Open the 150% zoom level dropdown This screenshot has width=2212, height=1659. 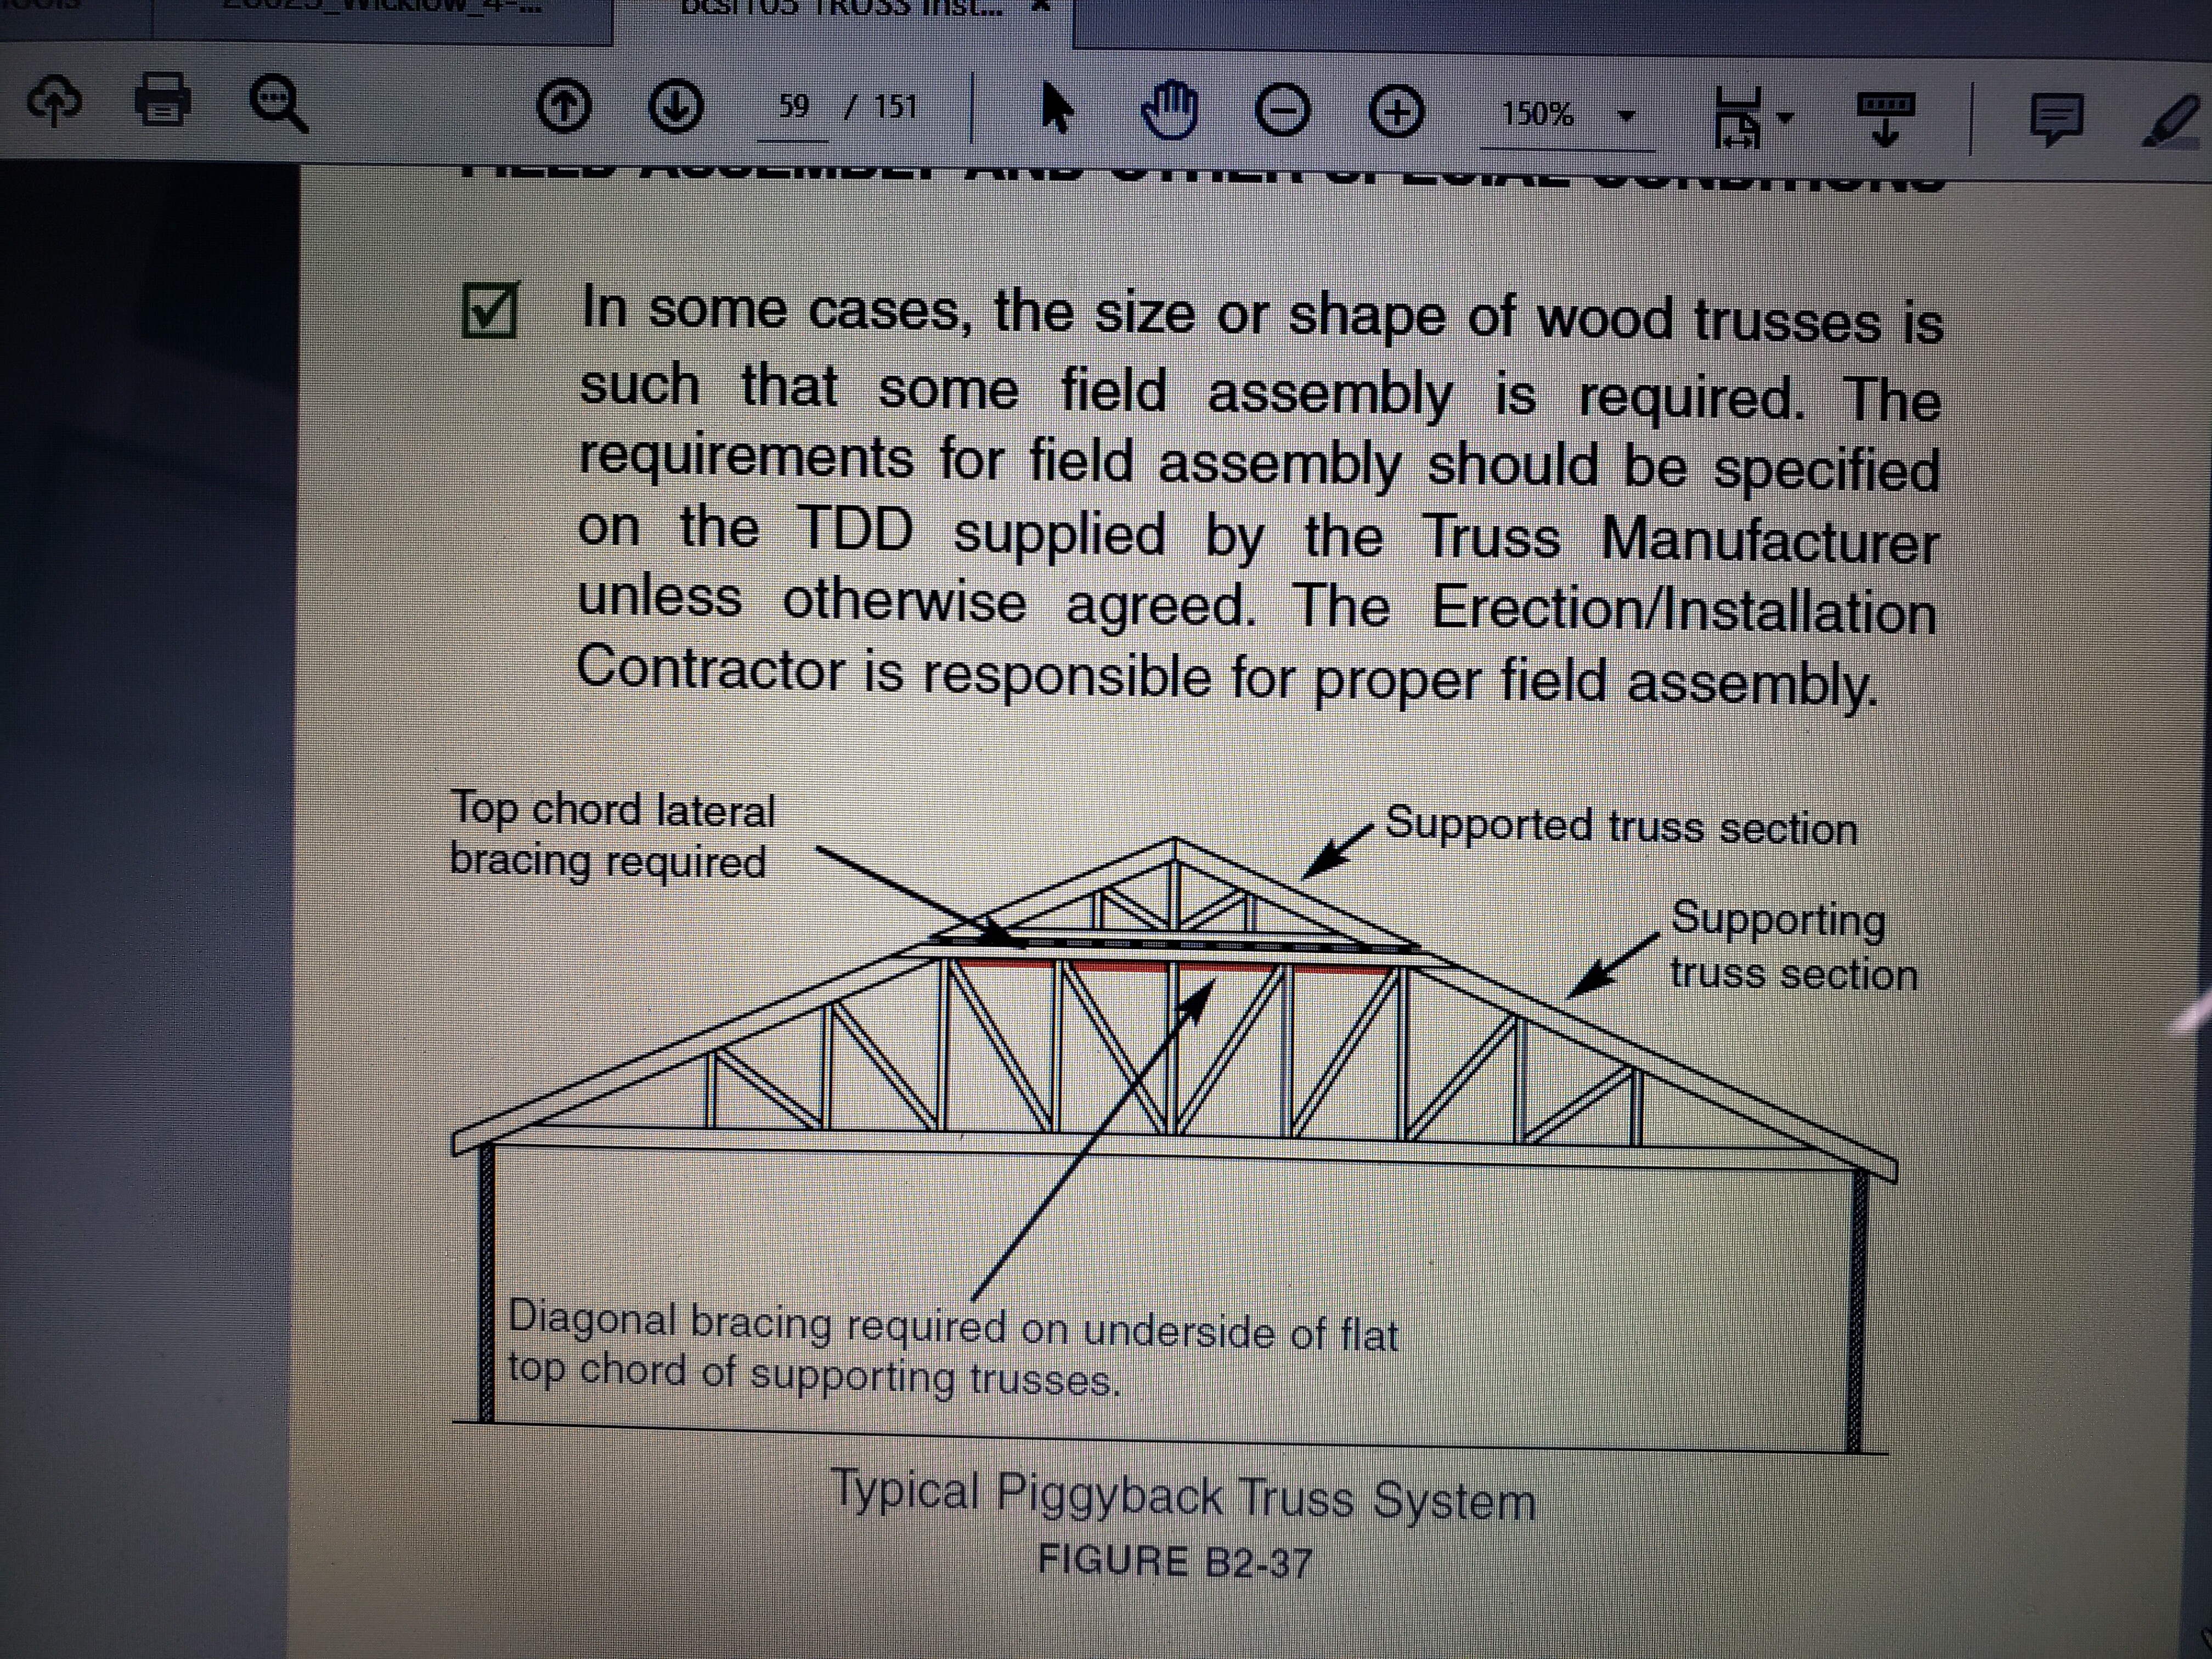pos(1628,116)
